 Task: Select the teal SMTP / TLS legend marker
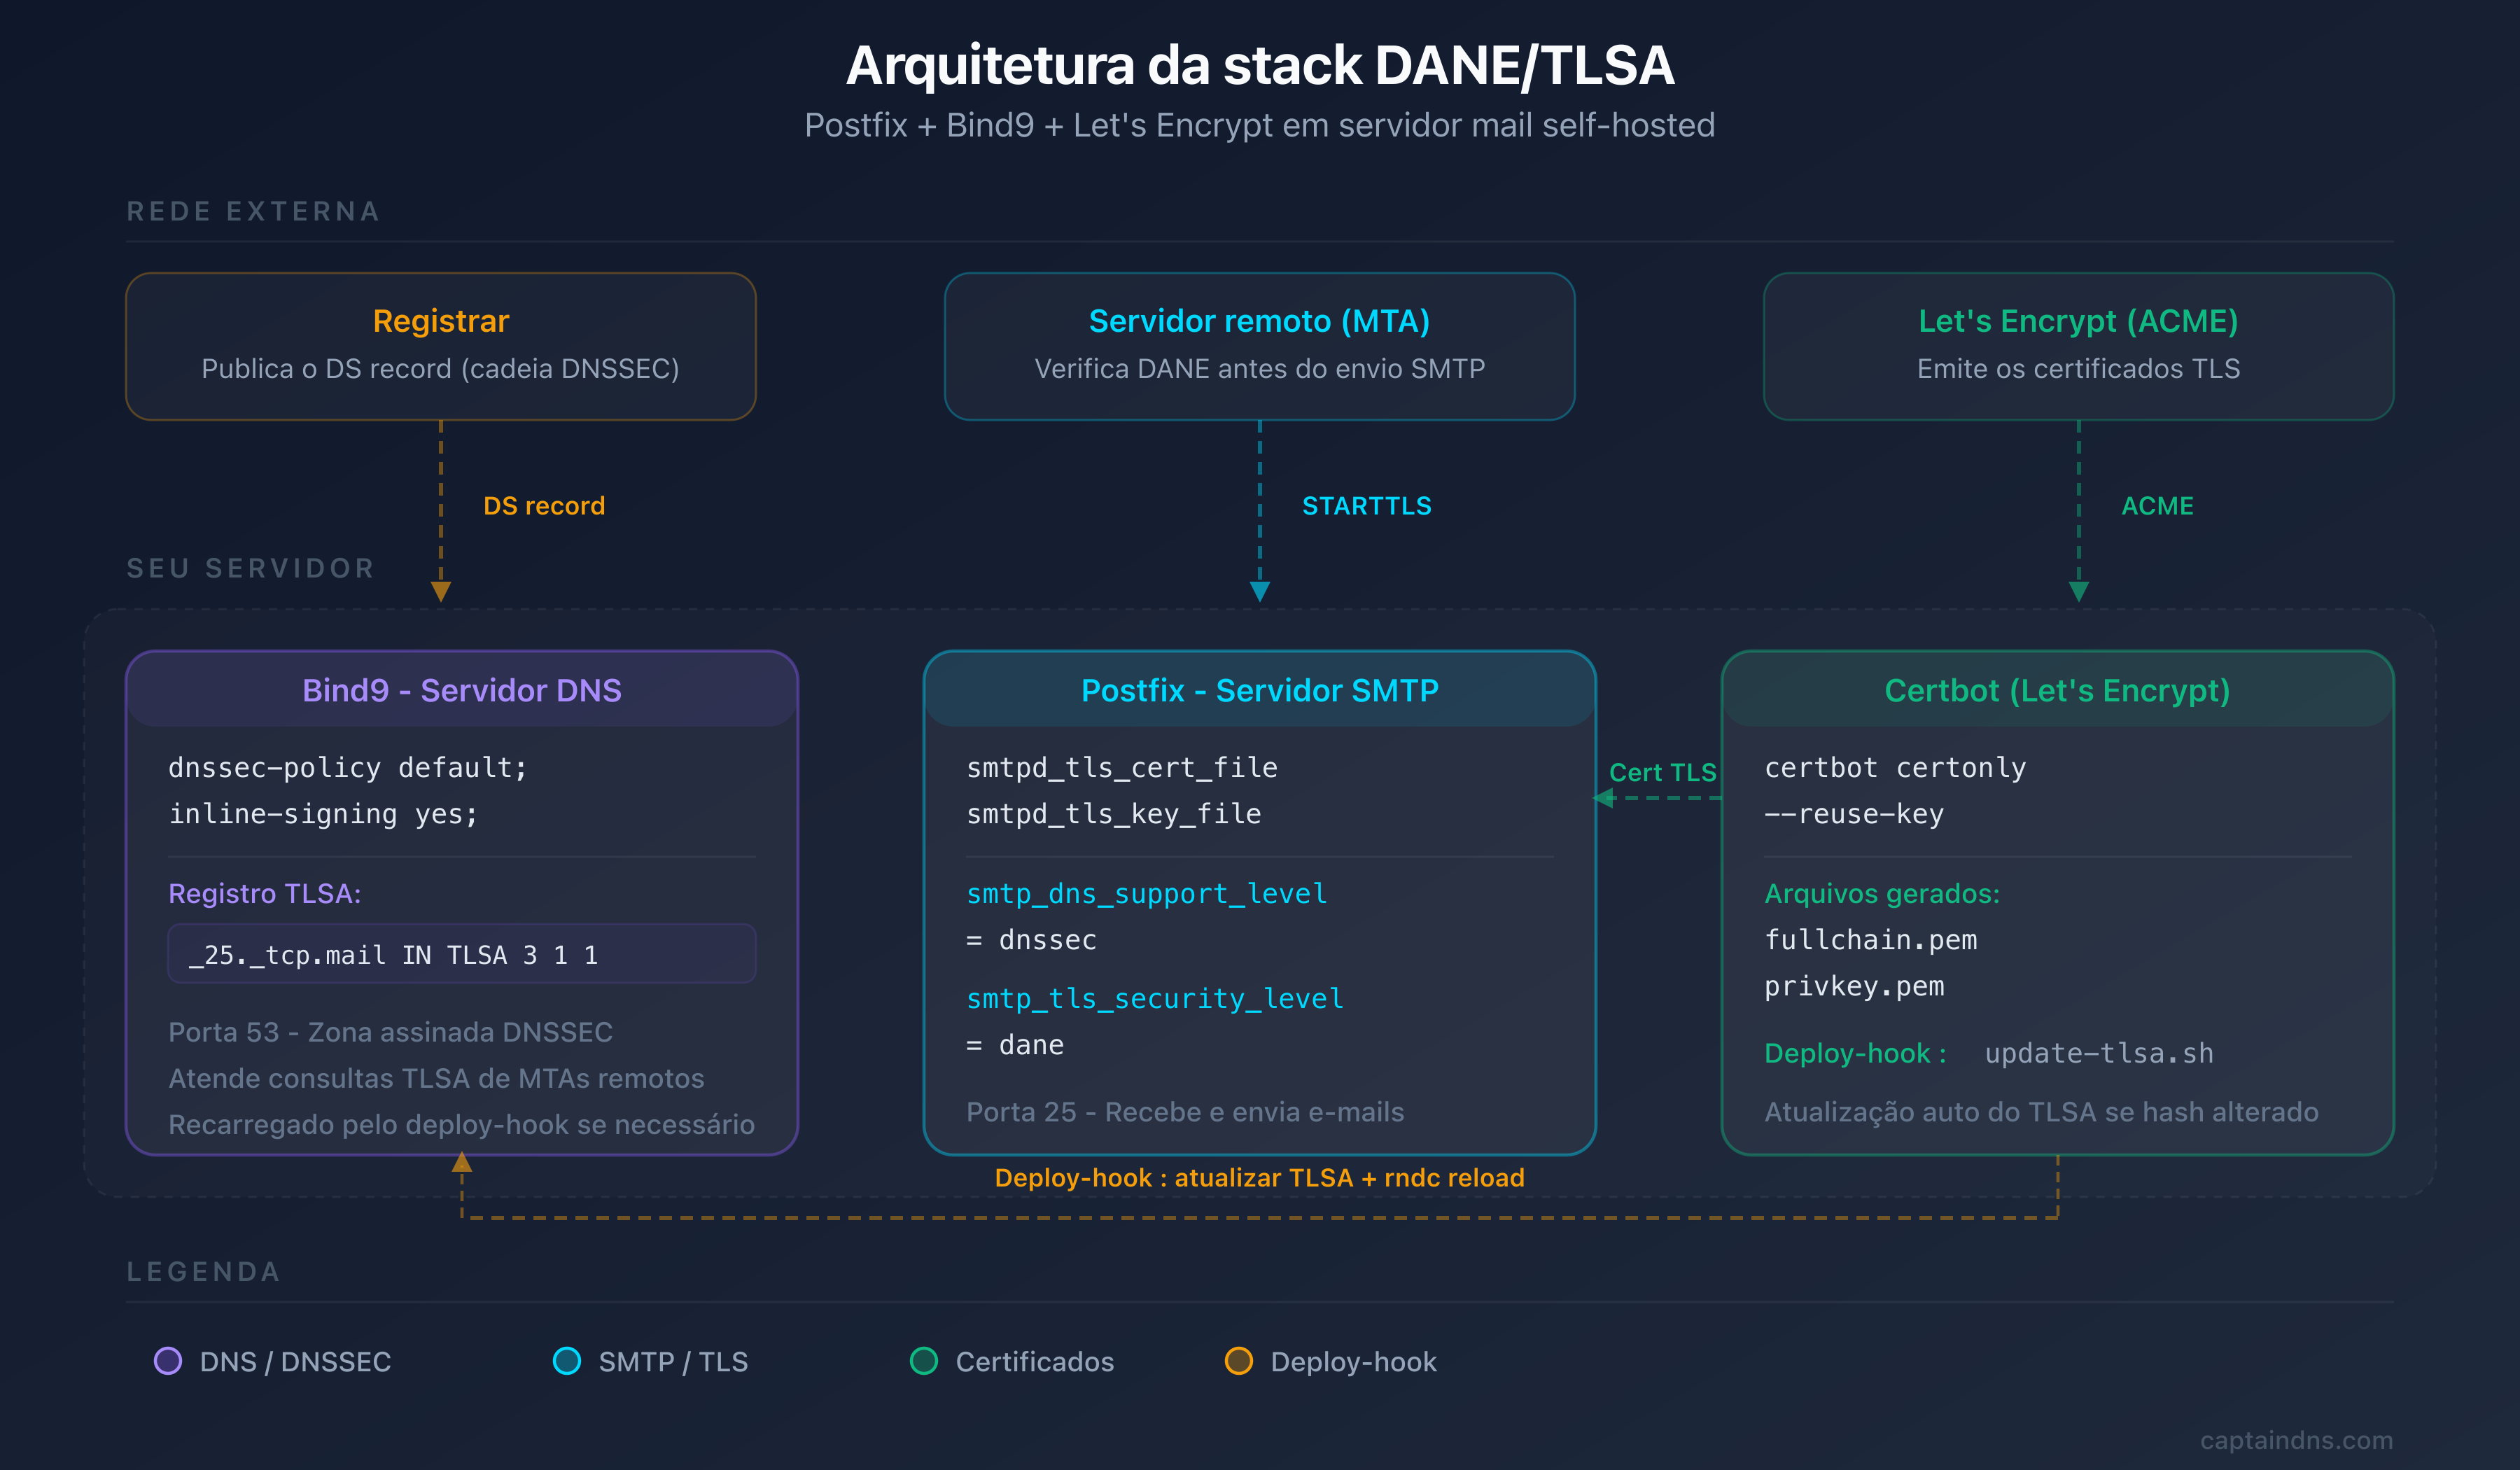[x=568, y=1361]
